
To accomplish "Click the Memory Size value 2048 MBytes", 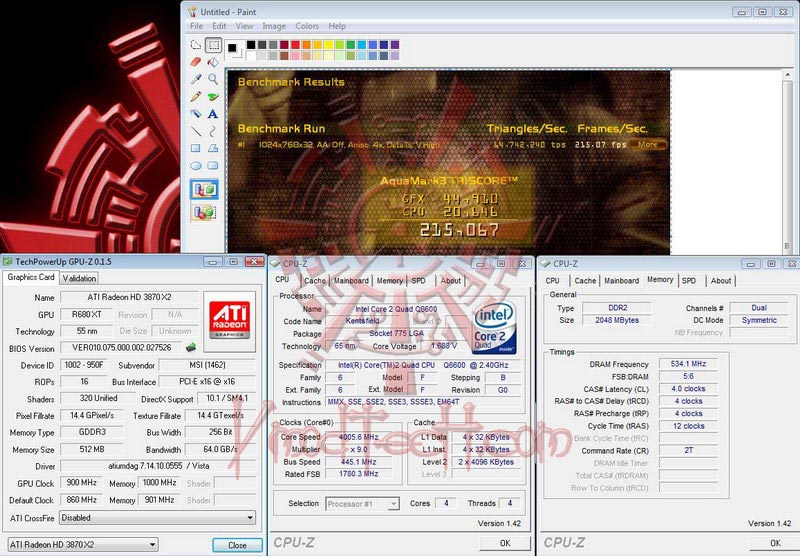I will tap(617, 320).
